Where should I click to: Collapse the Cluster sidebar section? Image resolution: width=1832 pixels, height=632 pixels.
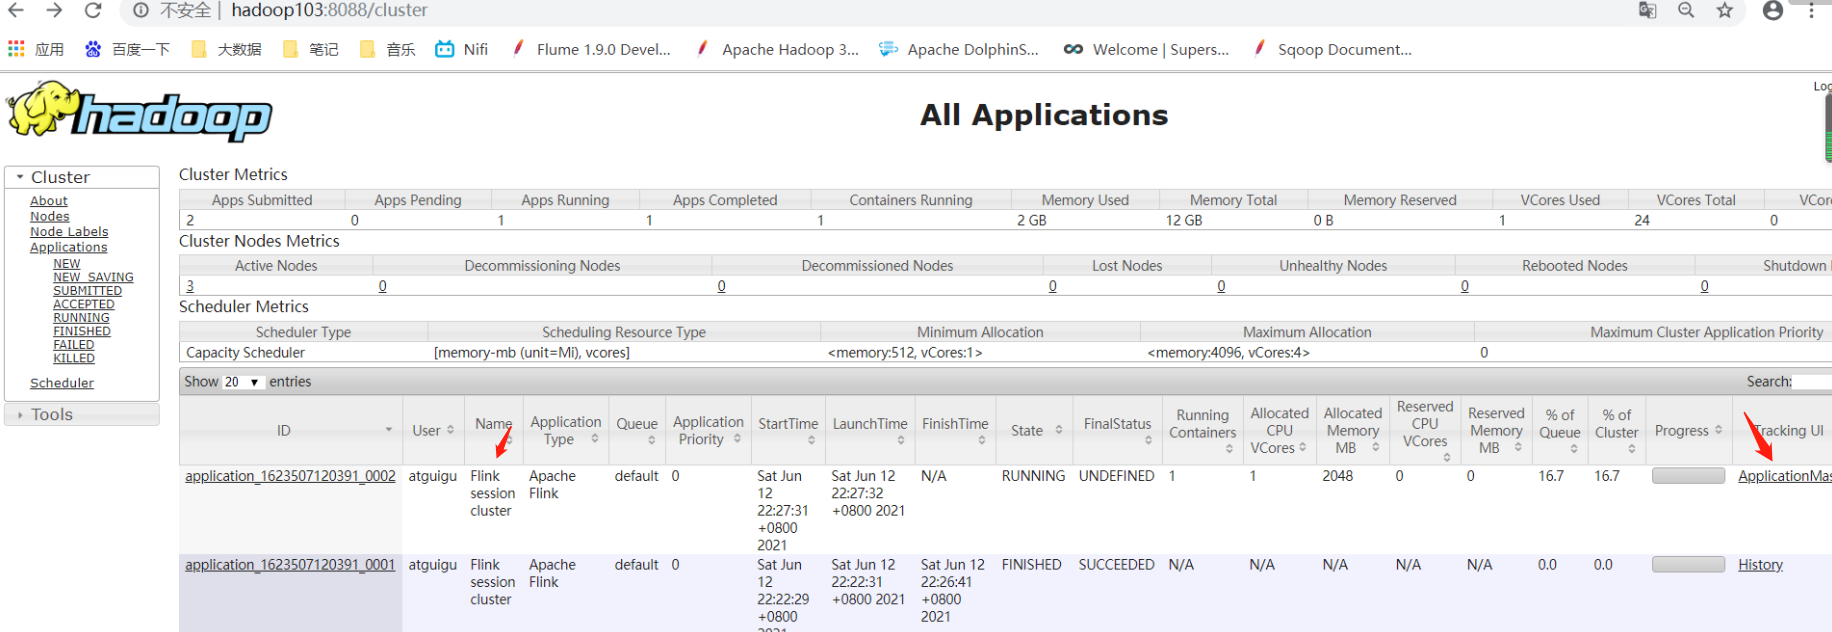(x=81, y=177)
